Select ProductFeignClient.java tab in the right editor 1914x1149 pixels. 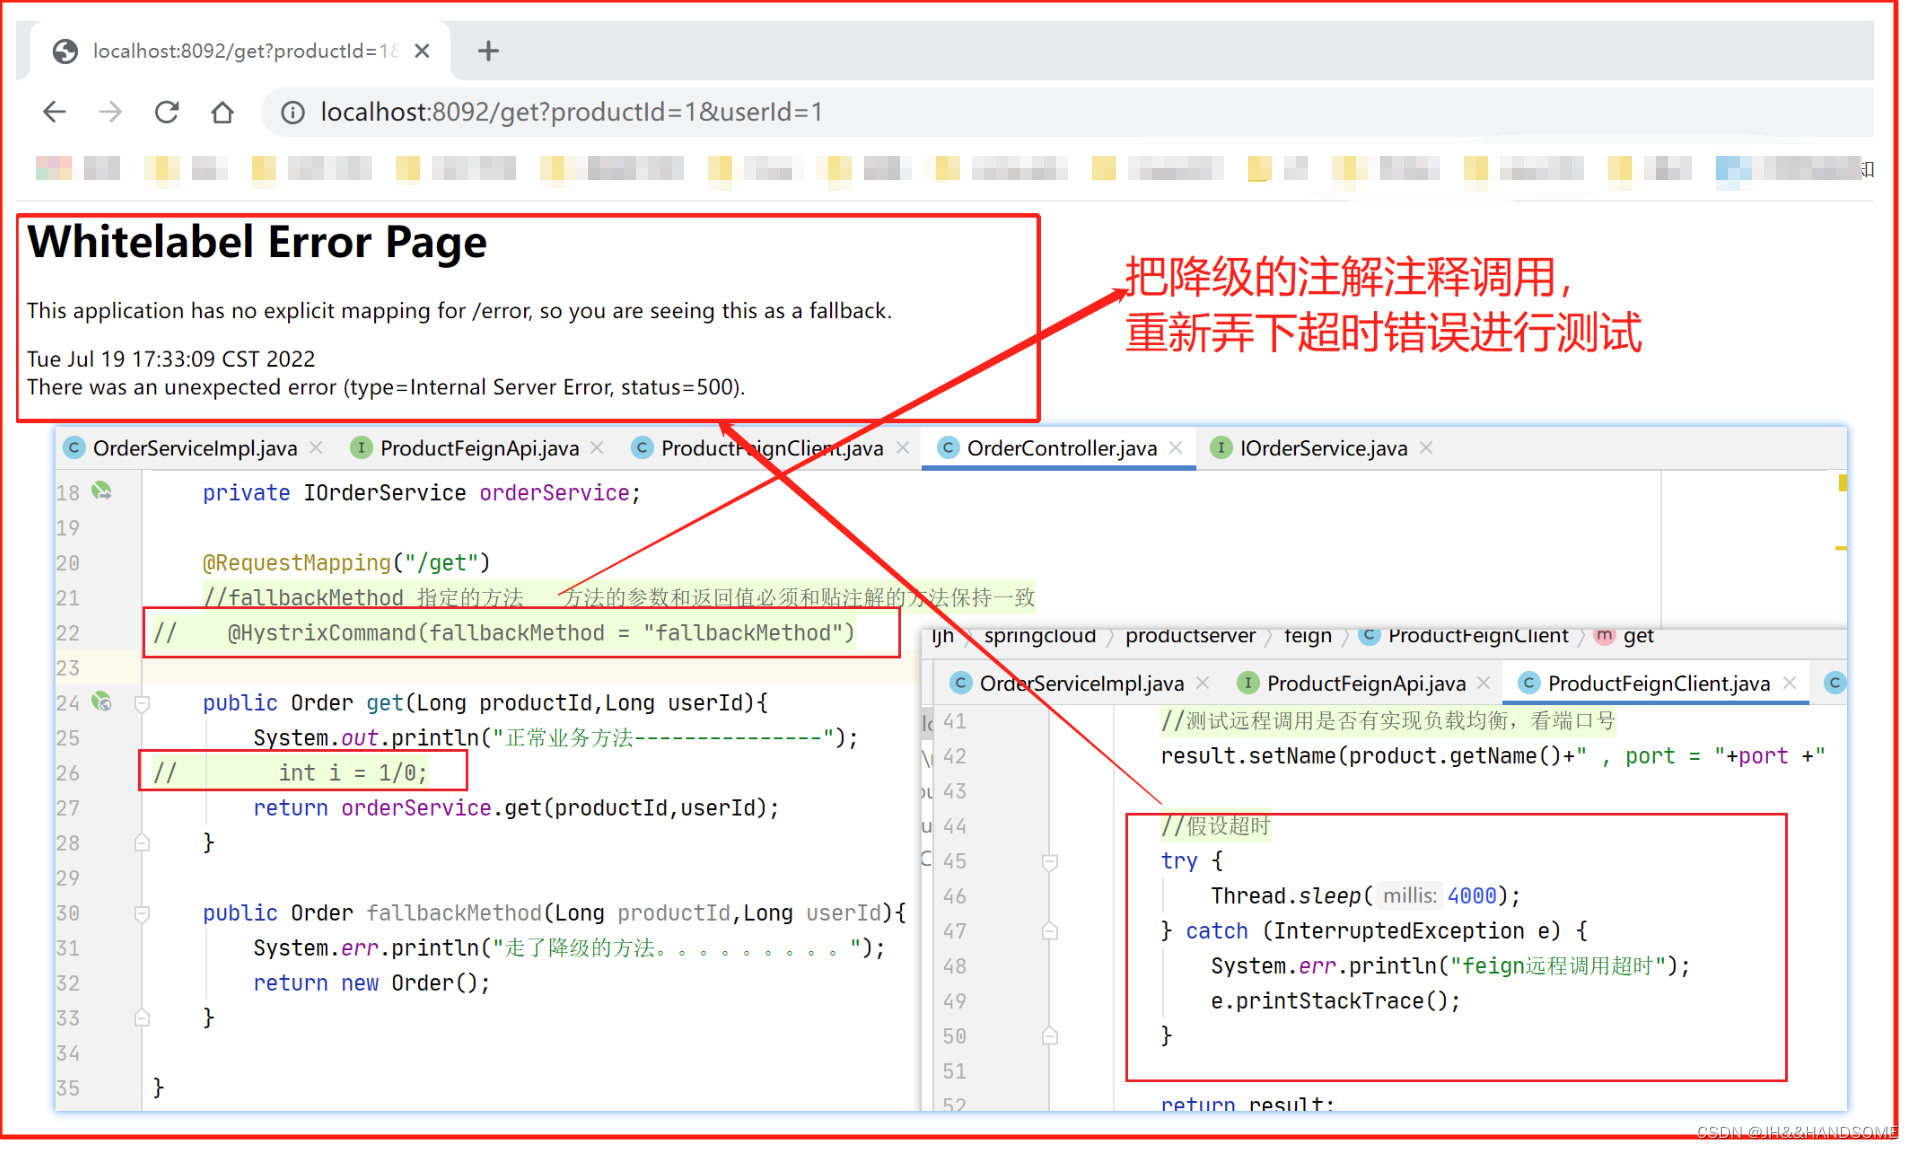pyautogui.click(x=1657, y=683)
